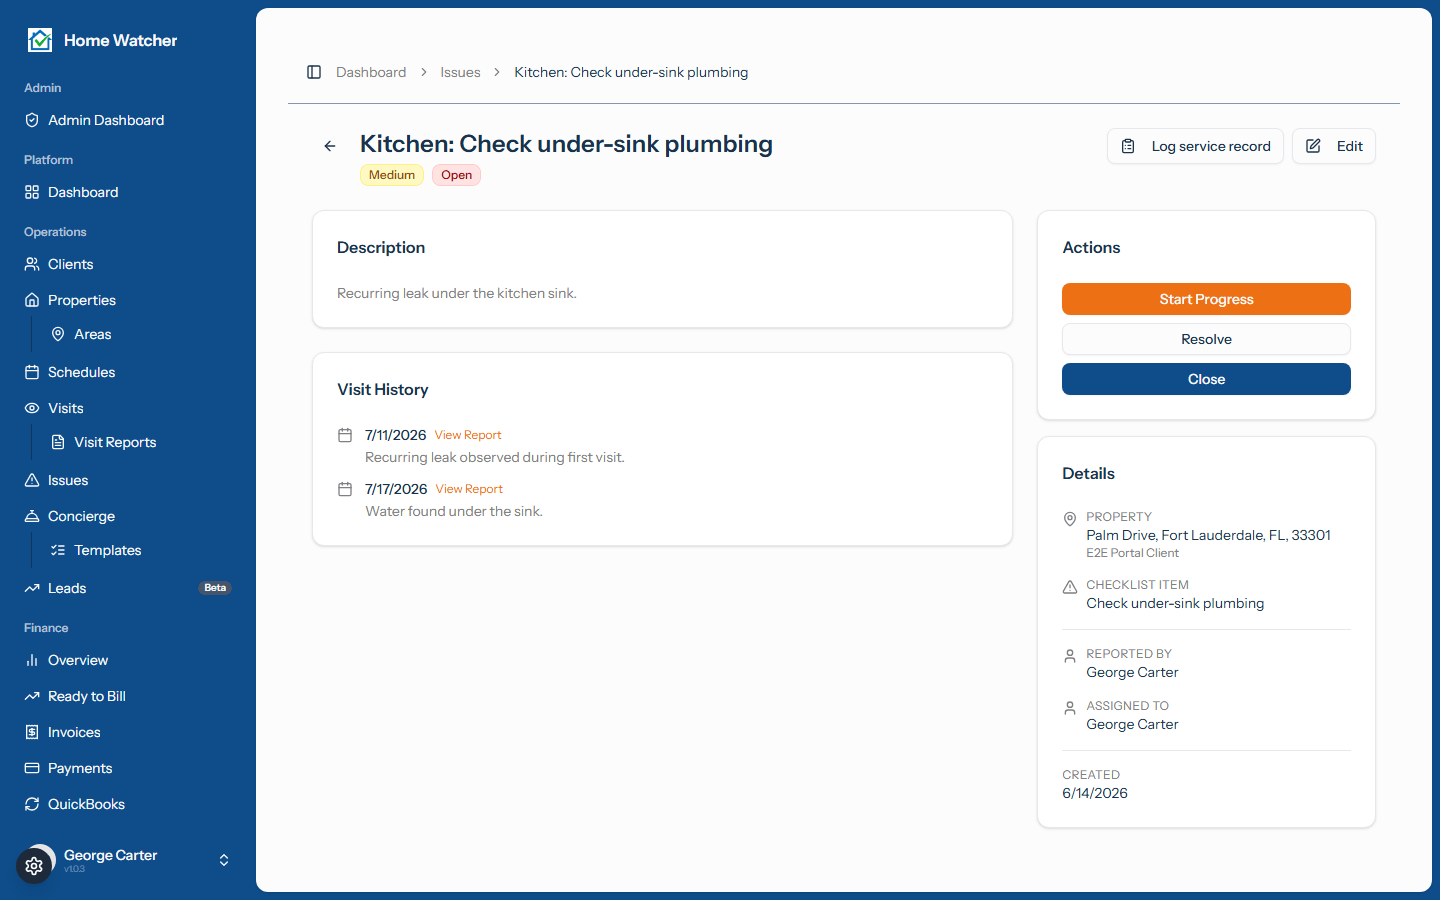Image resolution: width=1440 pixels, height=900 pixels.
Task: Open the settings gear icon
Action: (34, 866)
